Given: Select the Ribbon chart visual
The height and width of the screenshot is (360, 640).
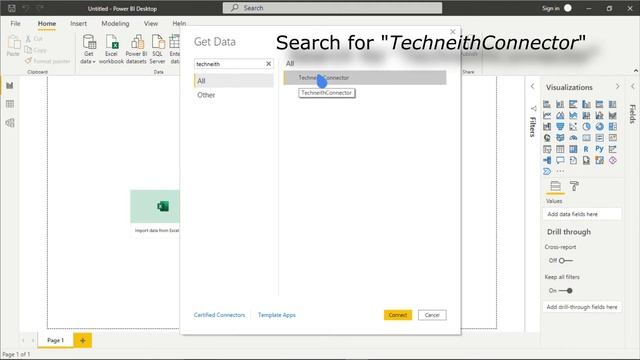Looking at the screenshot, I should click(612, 116).
